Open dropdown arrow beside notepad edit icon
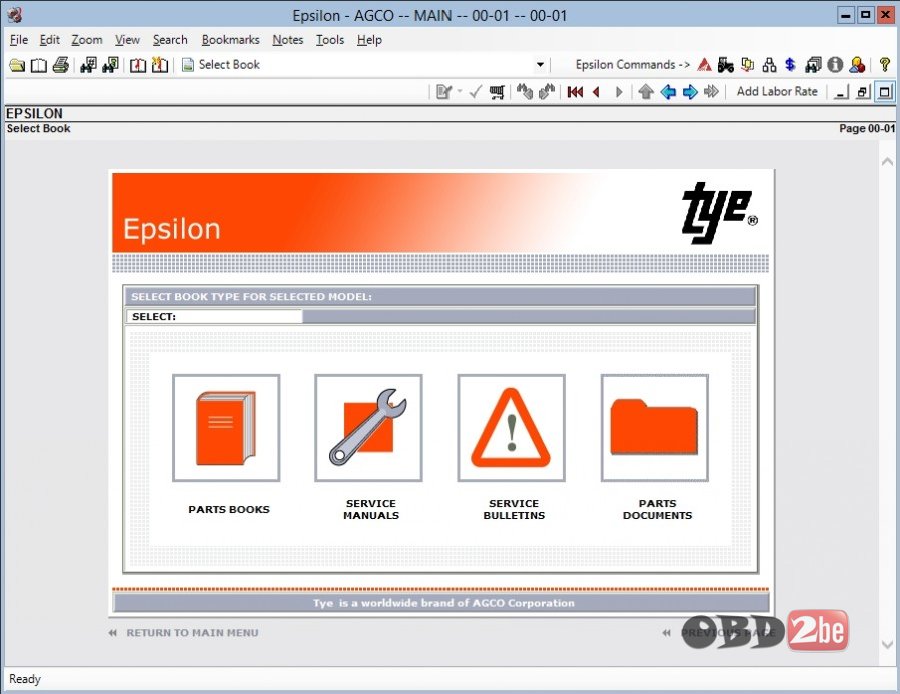The height and width of the screenshot is (694, 900). pos(460,92)
